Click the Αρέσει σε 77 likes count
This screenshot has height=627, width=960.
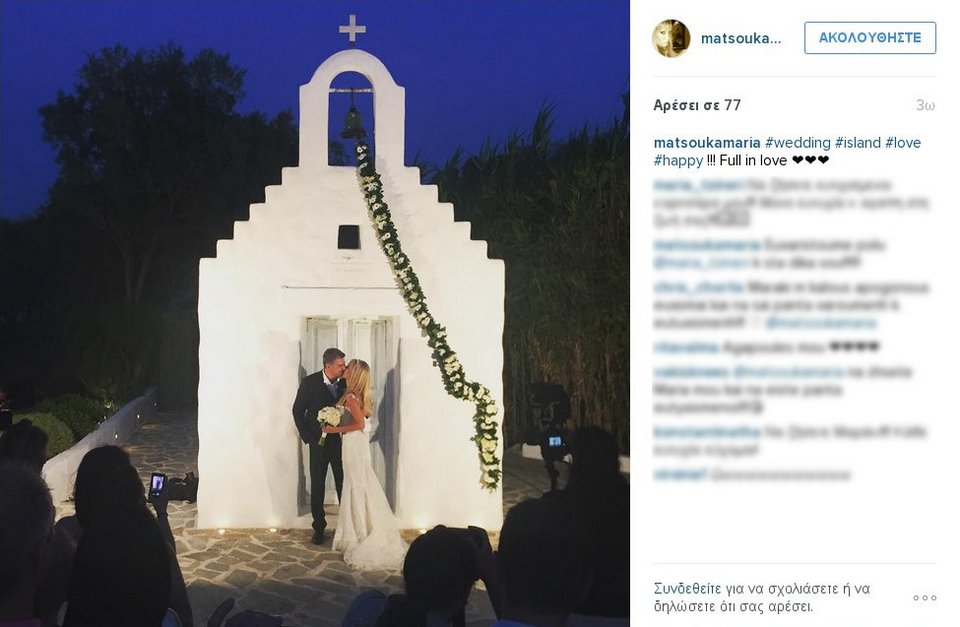click(697, 105)
